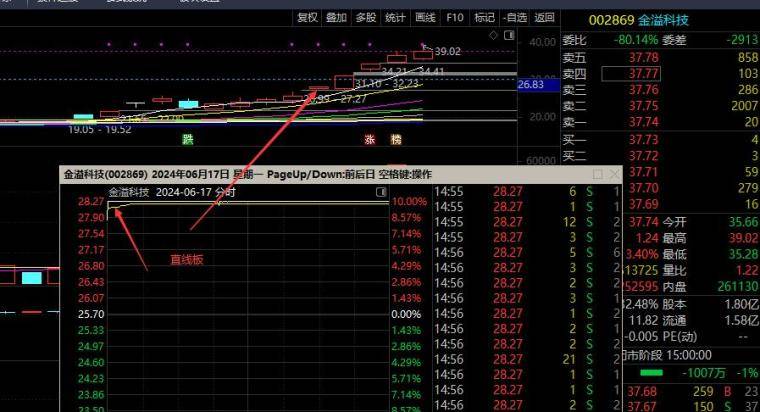
Task: Open the 叠加 overlay toolbar option
Action: click(x=336, y=18)
